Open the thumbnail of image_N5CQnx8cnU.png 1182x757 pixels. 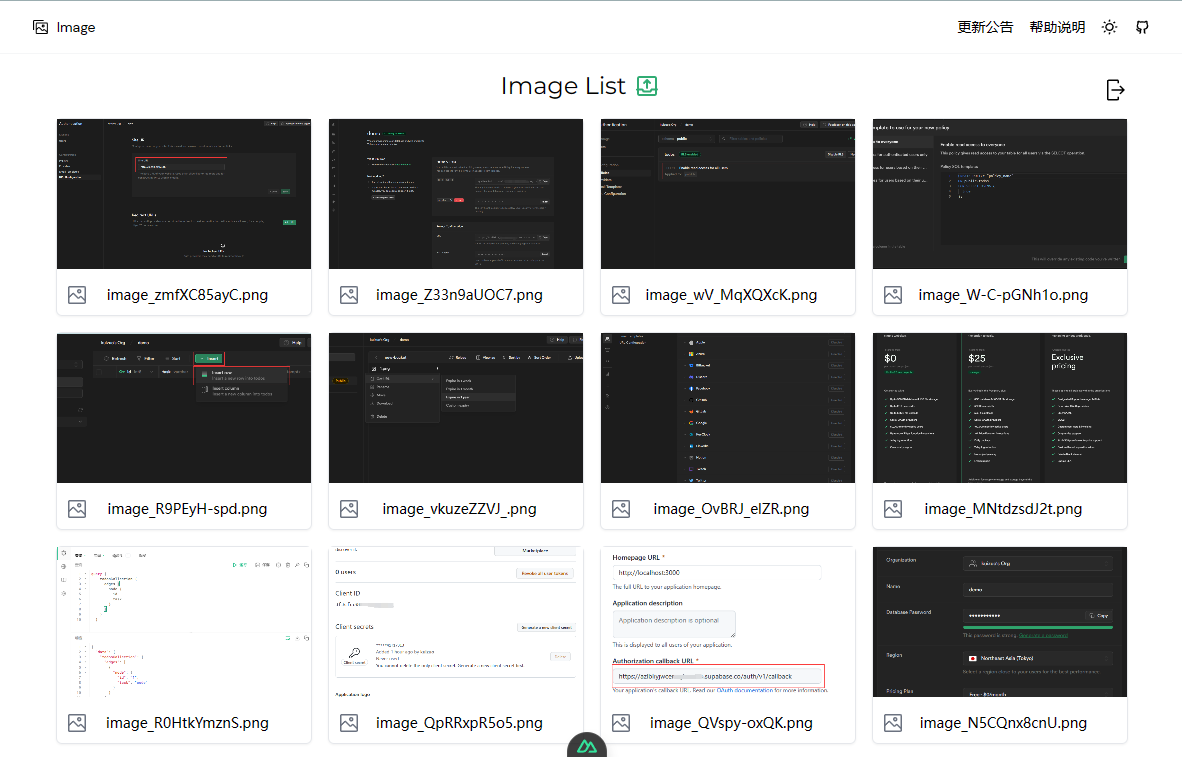(1000, 621)
